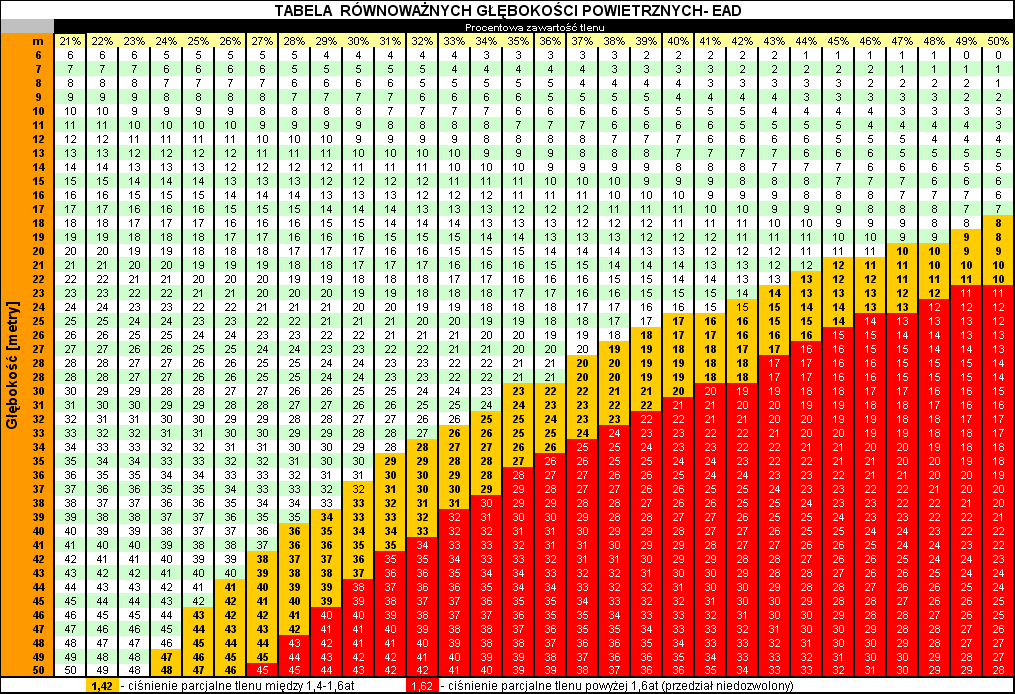Select the depth 40 row label
The image size is (1015, 694).
[x=38, y=529]
